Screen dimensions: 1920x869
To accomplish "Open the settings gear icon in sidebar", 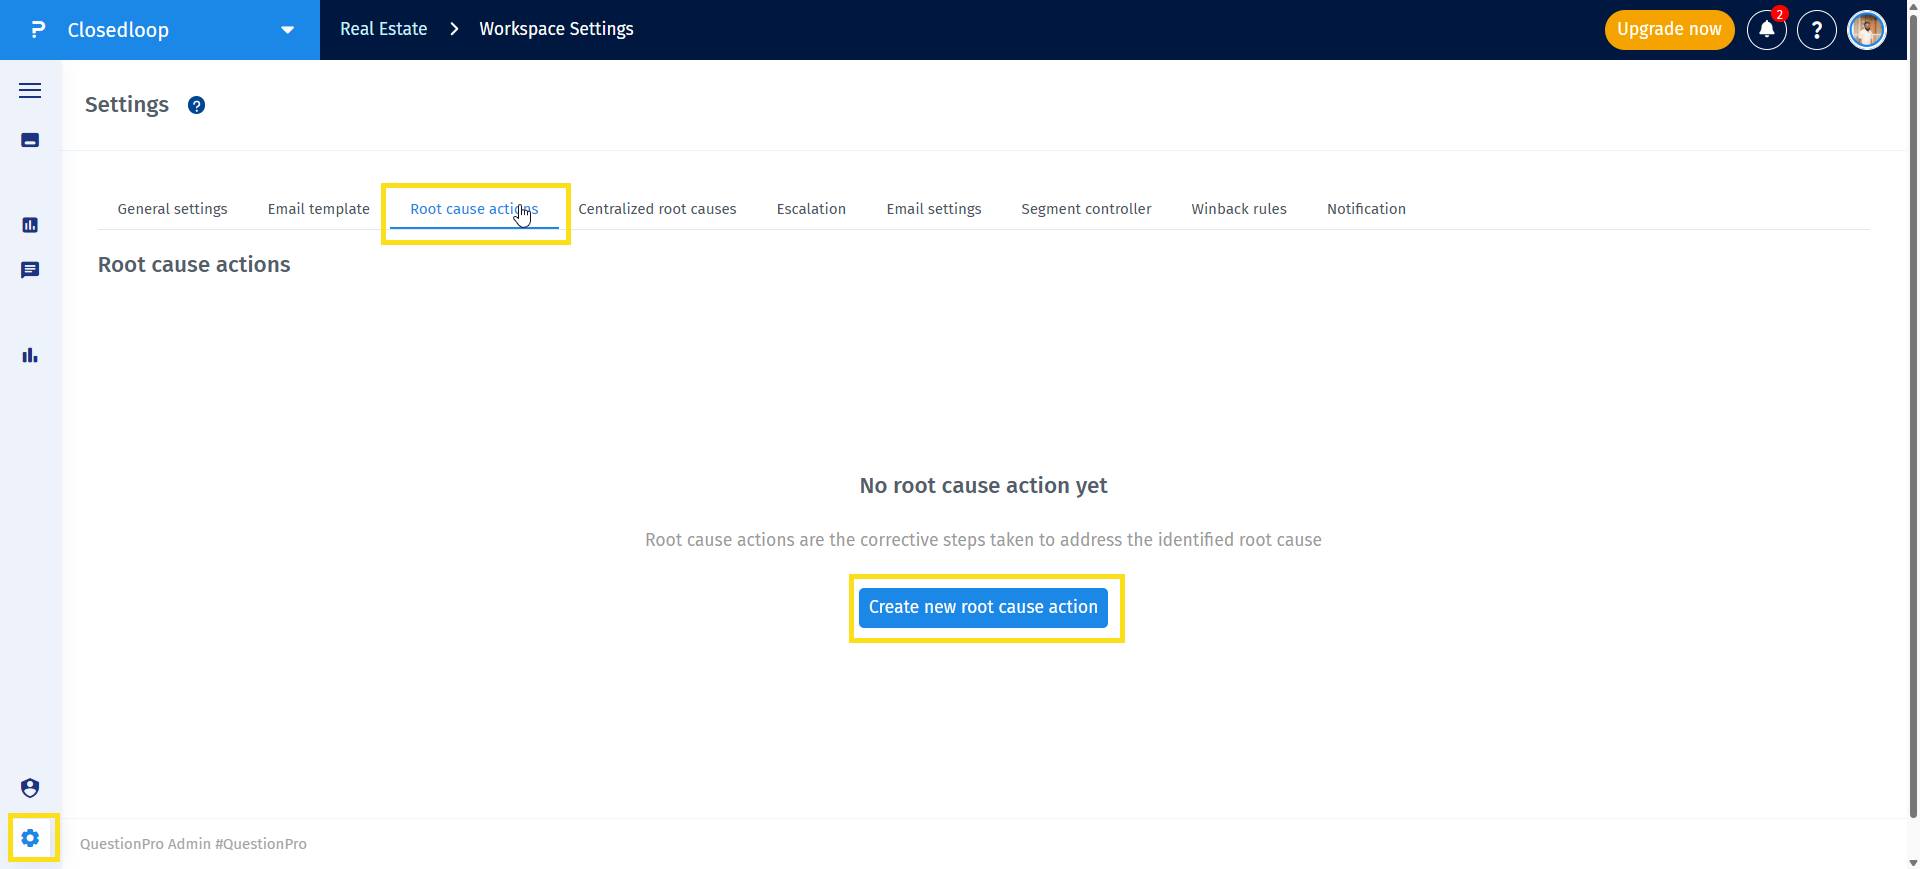I will click(x=30, y=838).
